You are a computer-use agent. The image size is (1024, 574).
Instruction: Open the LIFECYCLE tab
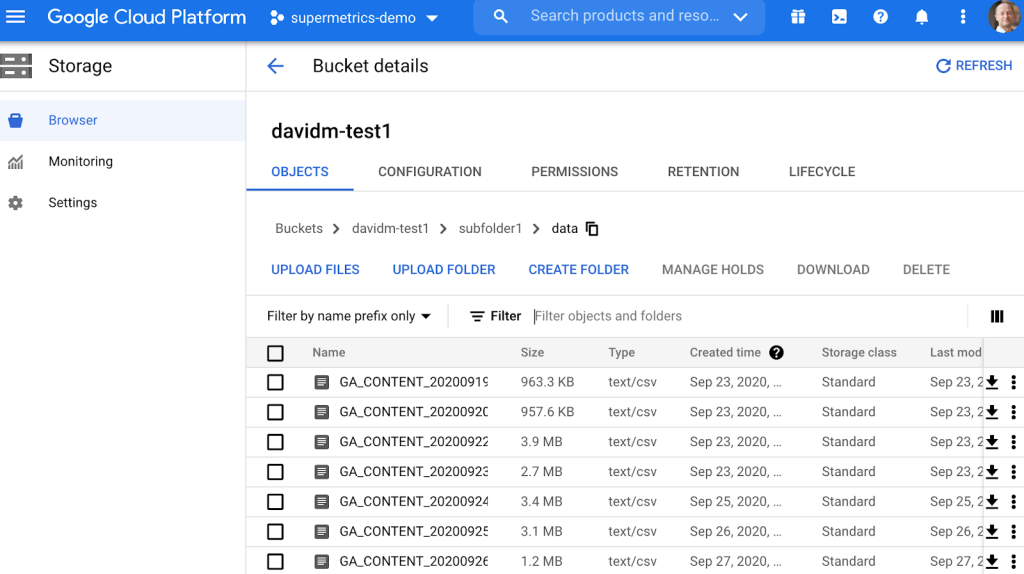pyautogui.click(x=821, y=172)
